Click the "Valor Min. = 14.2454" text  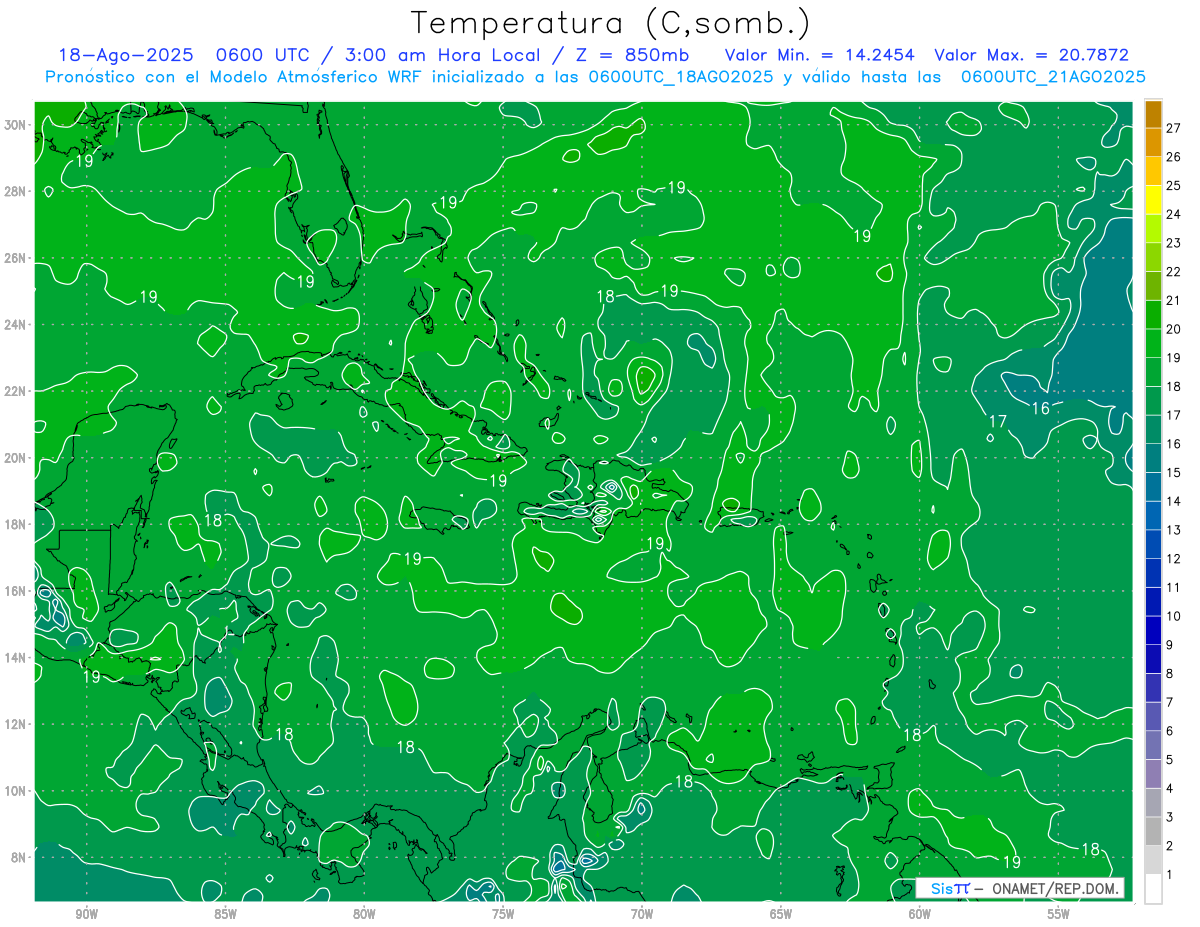[x=819, y=55]
